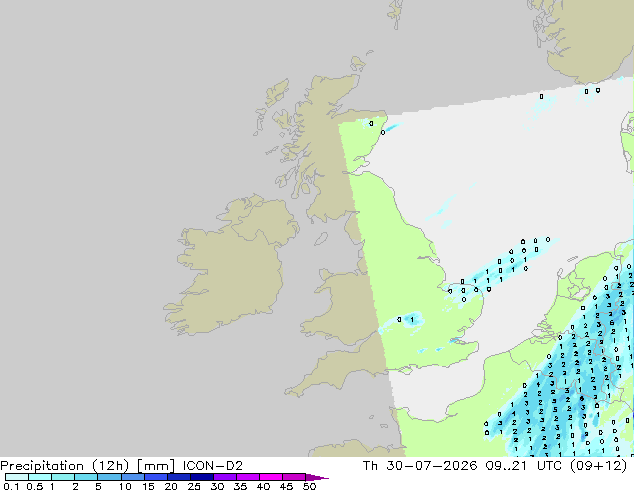Viewport: 634px width, 490px height.
Task: Click the (09+12) forecast hour label
Action: point(599,466)
